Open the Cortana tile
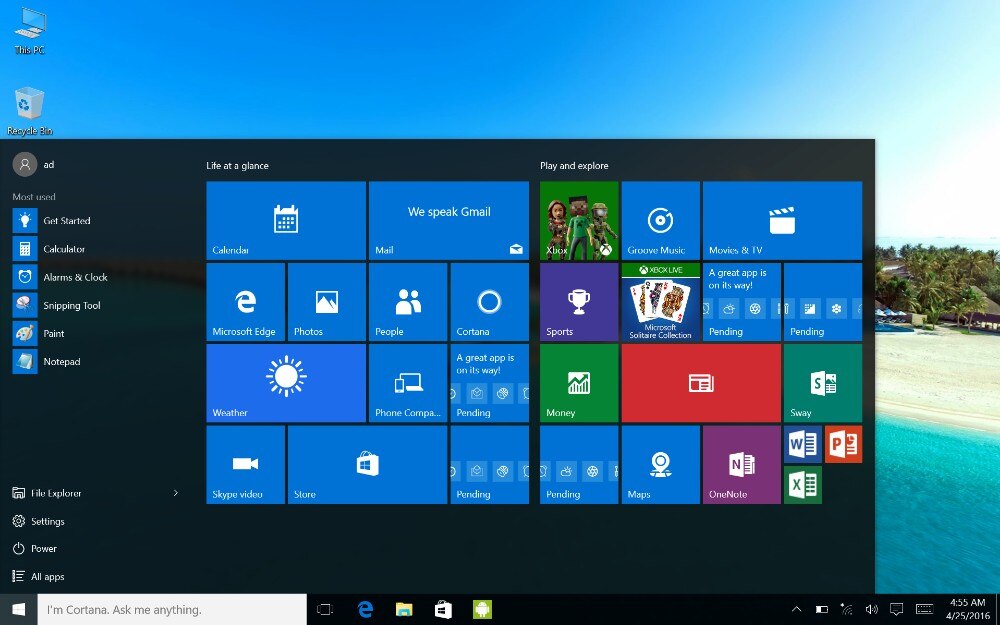The image size is (1000, 625). coord(490,302)
